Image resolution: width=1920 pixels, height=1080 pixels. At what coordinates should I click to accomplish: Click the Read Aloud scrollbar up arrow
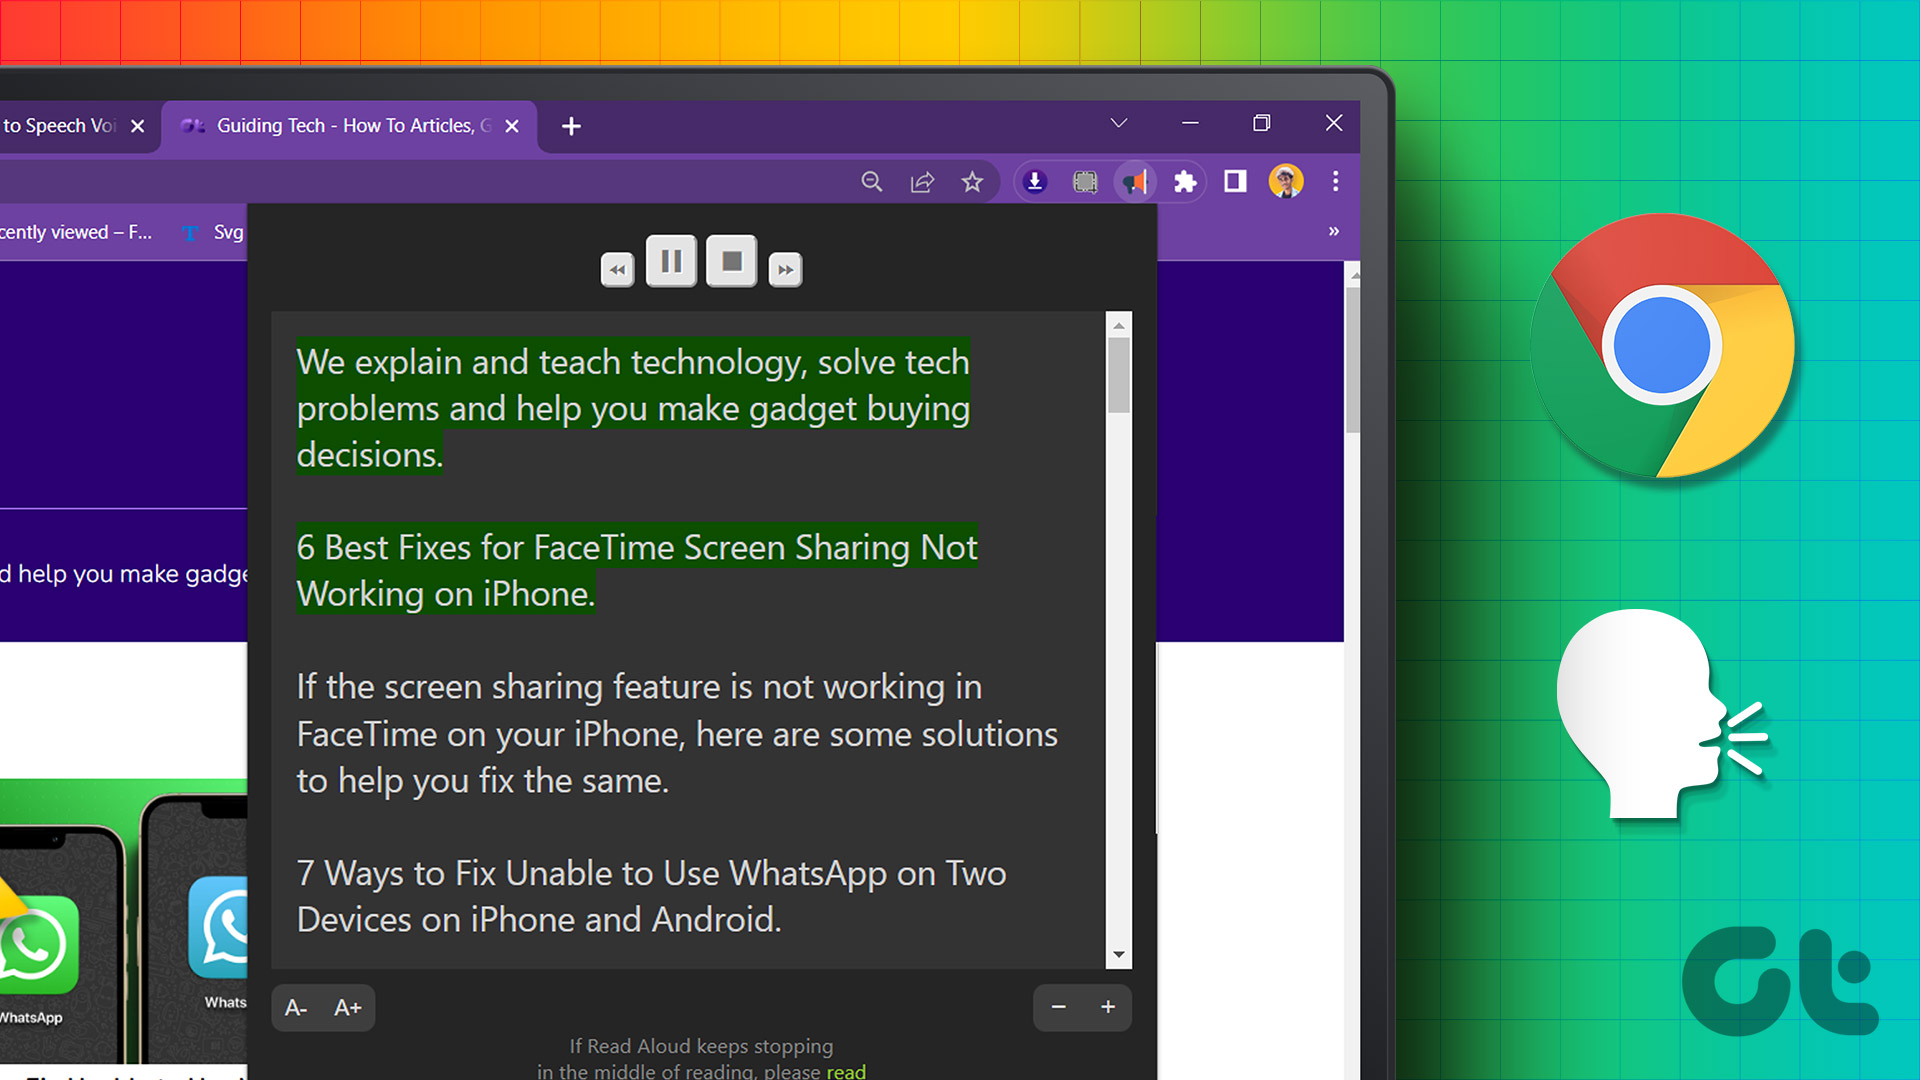click(1119, 325)
